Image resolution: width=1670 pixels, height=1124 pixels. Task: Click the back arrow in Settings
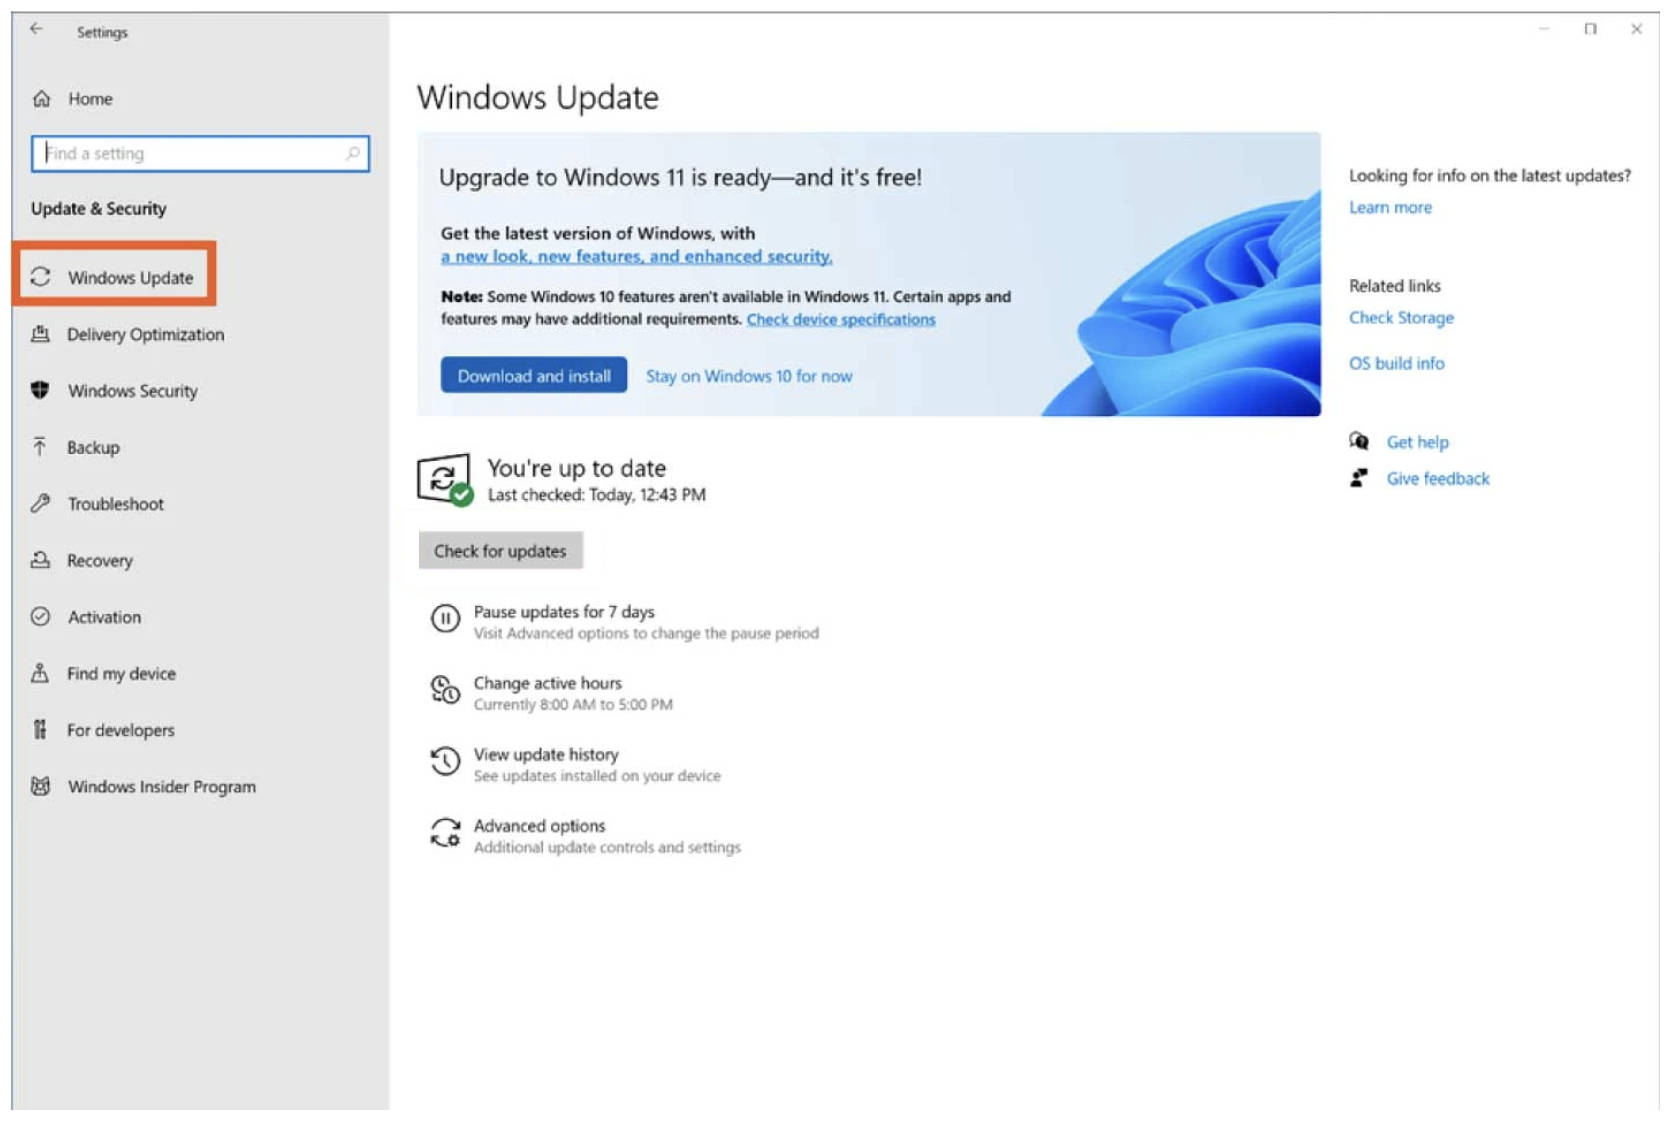tap(36, 30)
